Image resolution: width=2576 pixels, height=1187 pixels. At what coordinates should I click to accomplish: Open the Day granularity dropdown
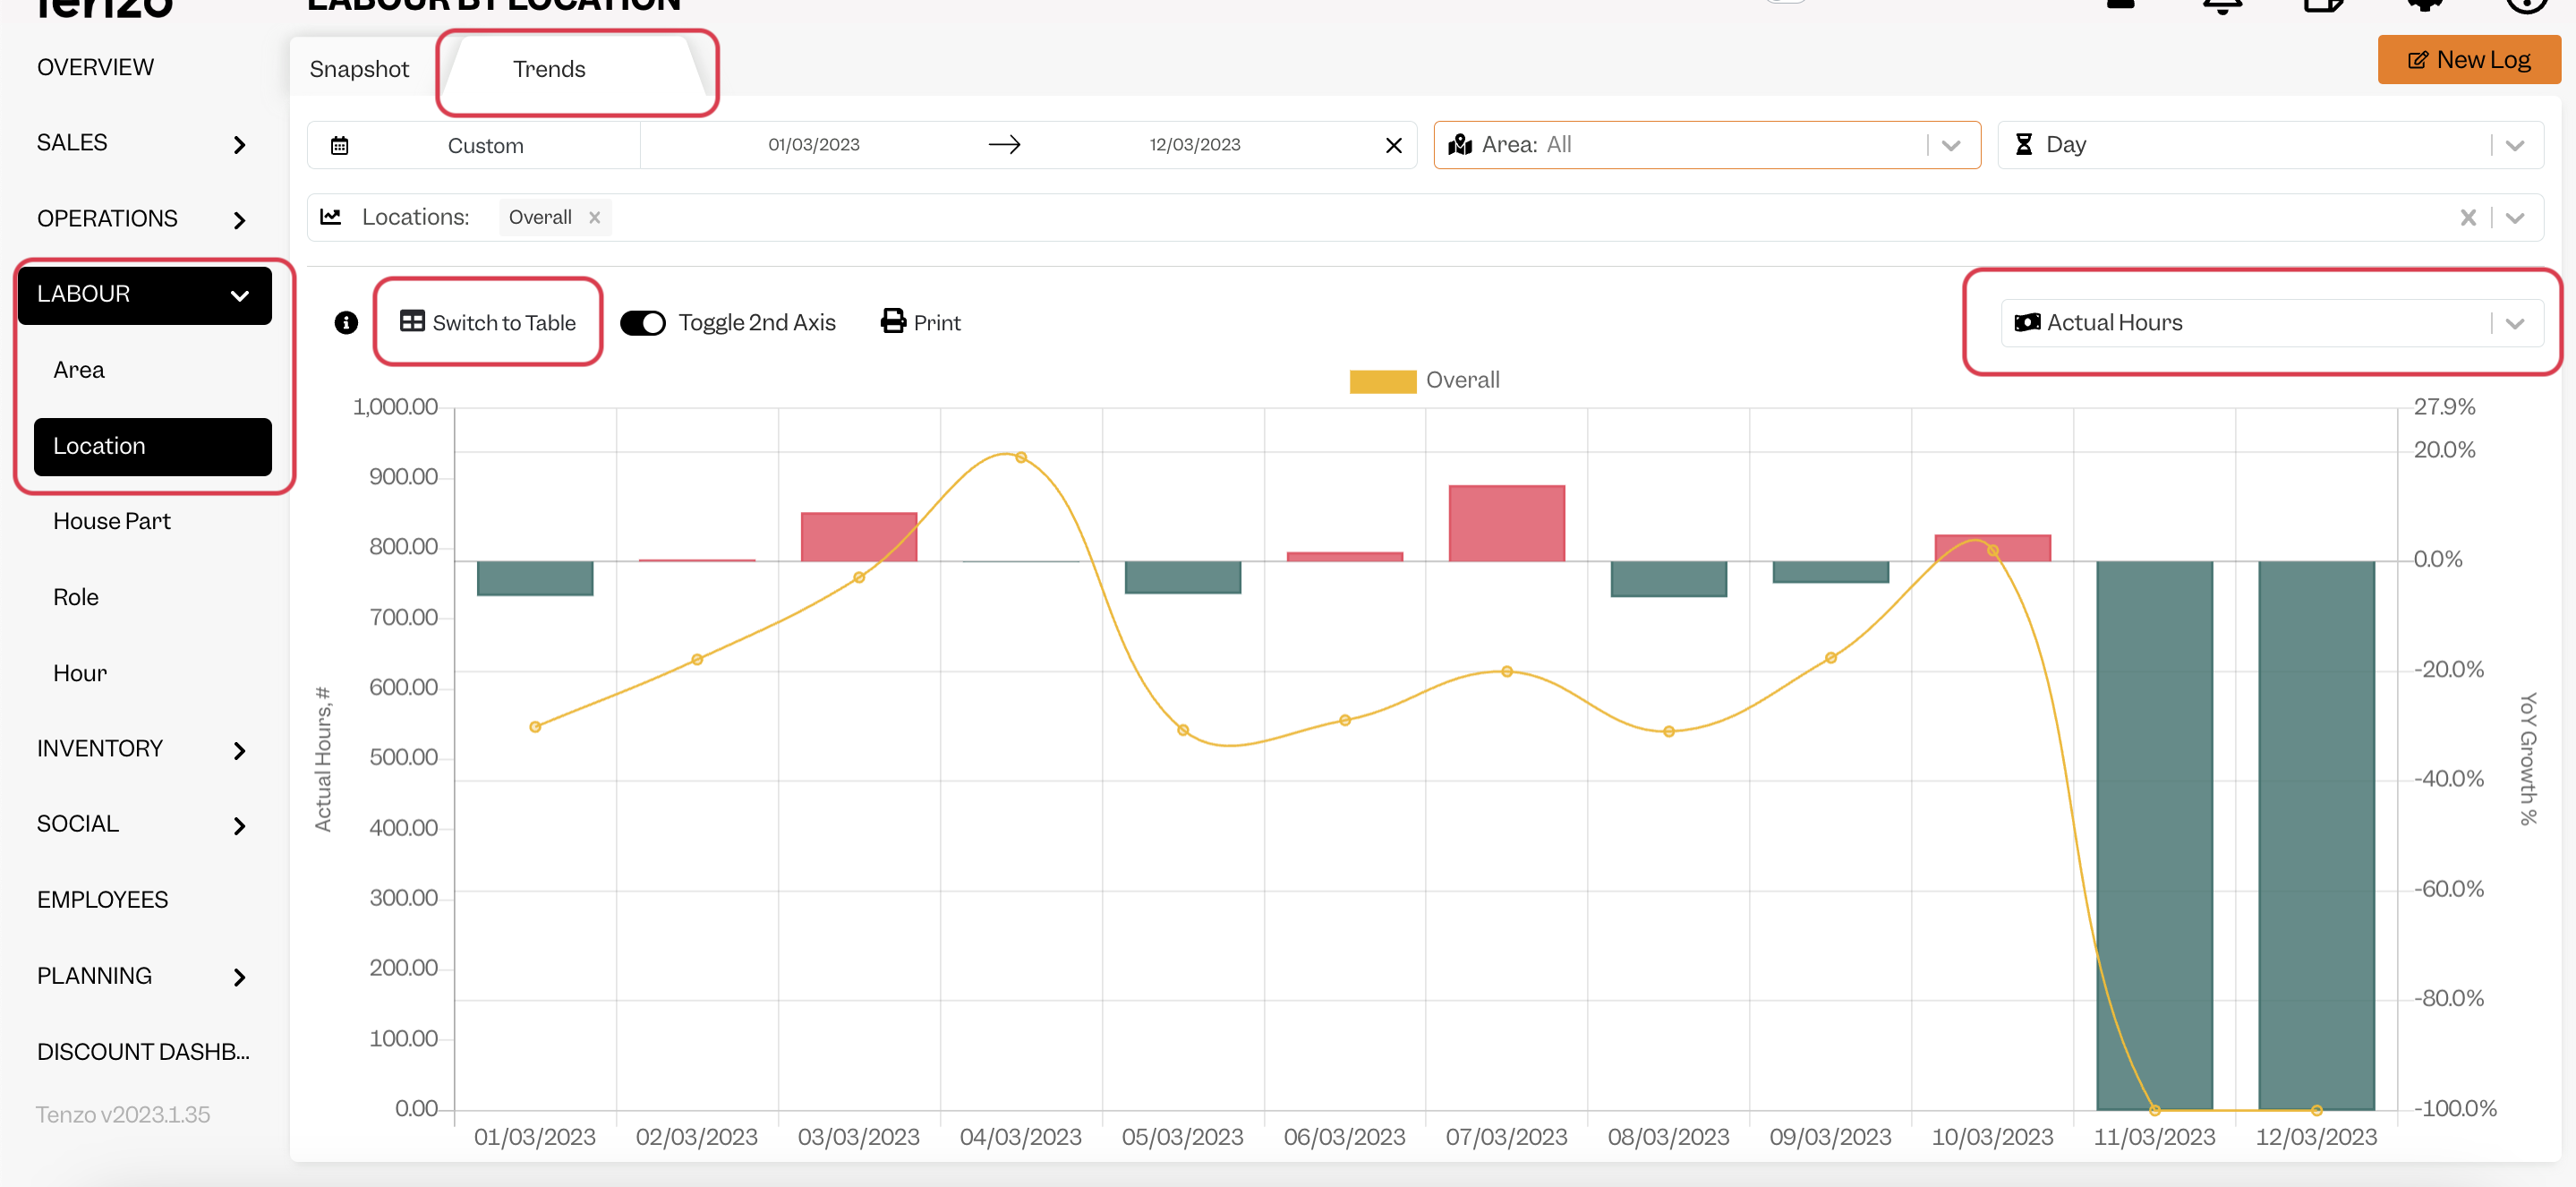(2515, 146)
